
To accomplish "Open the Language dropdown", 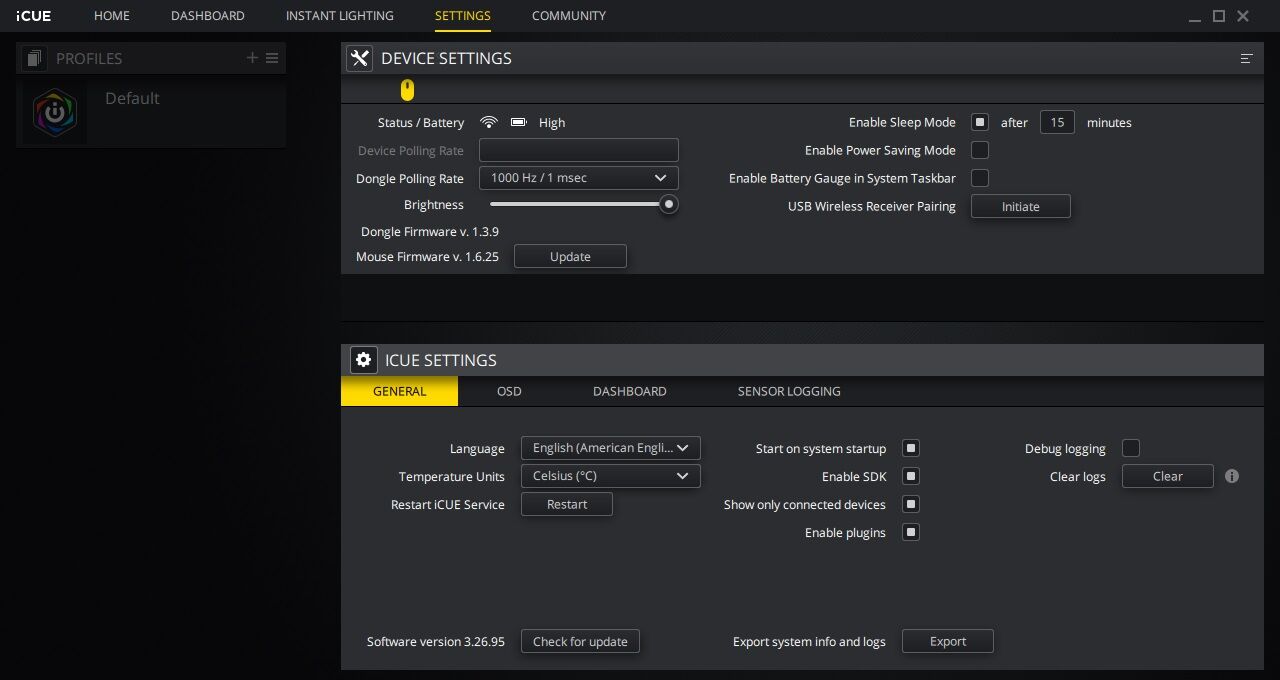I will point(611,448).
